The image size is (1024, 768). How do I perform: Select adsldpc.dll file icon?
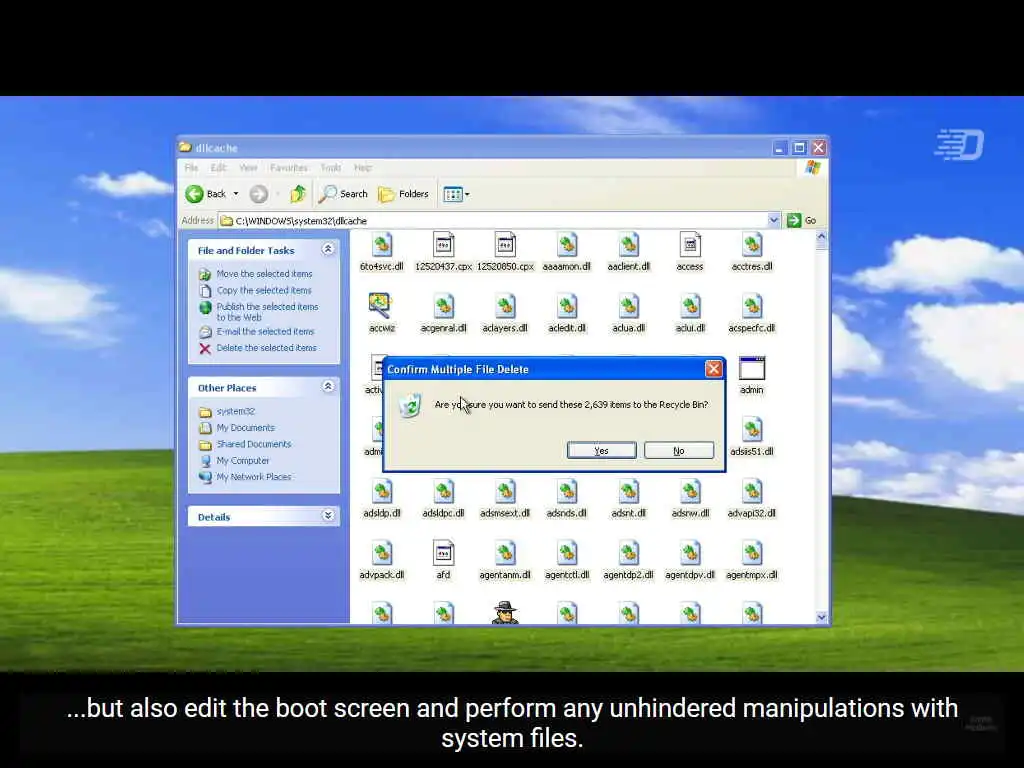click(443, 492)
